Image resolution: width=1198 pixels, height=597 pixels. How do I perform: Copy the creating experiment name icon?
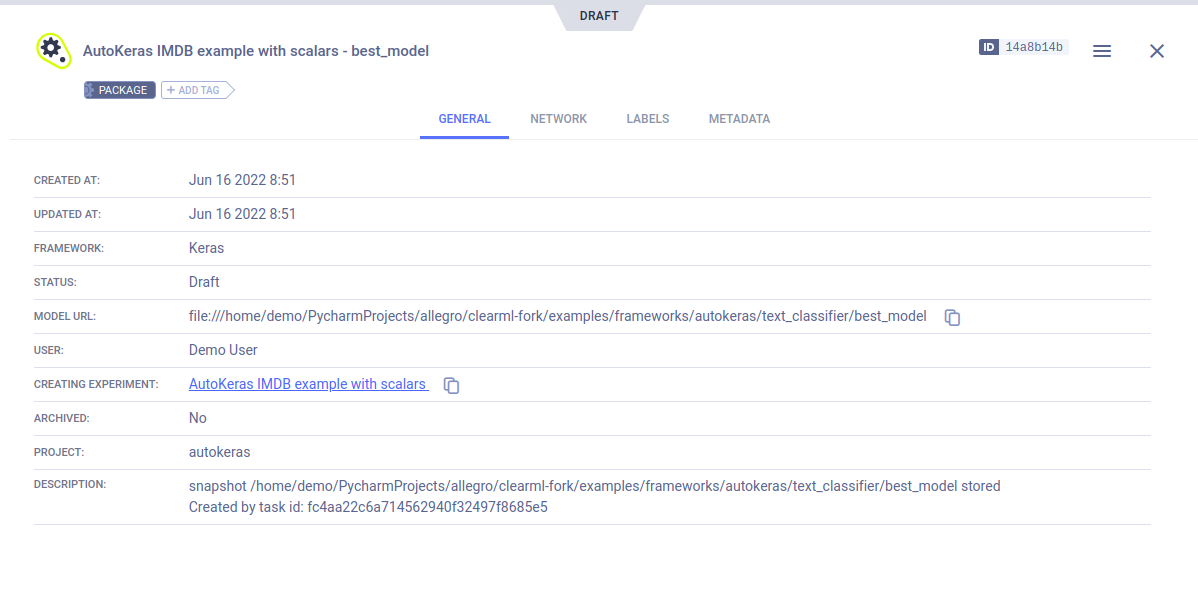click(x=451, y=385)
